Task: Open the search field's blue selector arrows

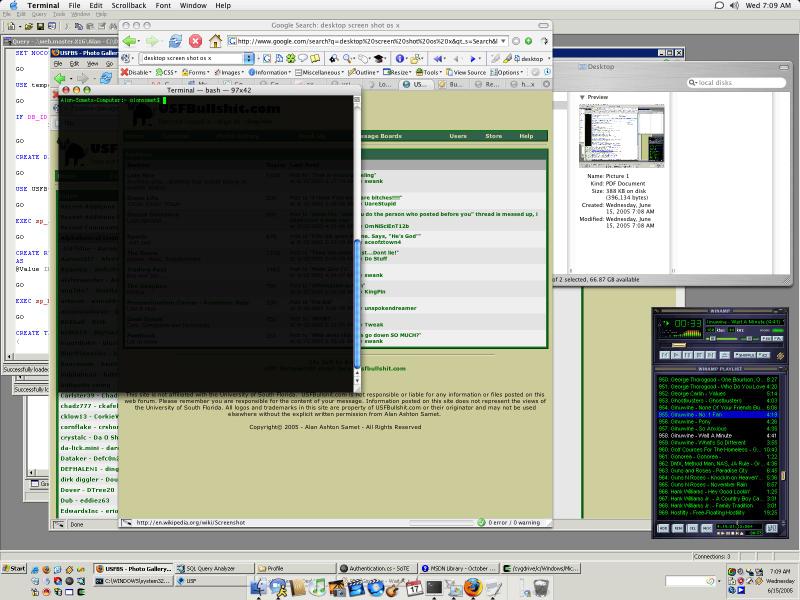Action: click(x=248, y=58)
